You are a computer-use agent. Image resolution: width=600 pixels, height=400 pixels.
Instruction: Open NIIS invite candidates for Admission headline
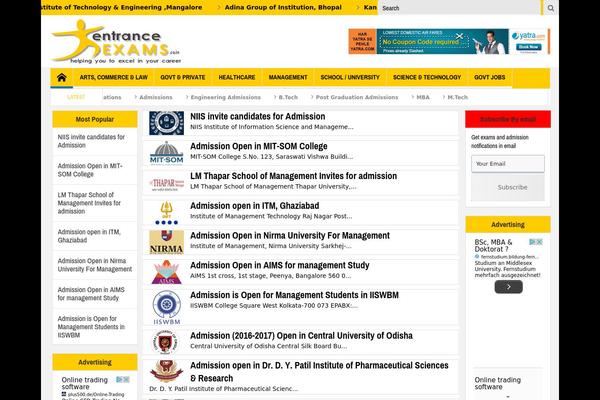(258, 116)
